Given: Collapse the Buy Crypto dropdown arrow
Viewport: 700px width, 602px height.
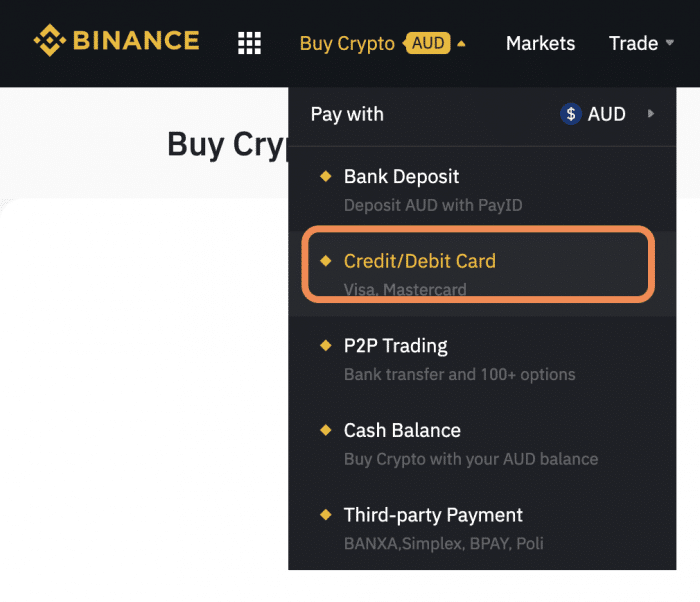Looking at the screenshot, I should click(x=462, y=44).
